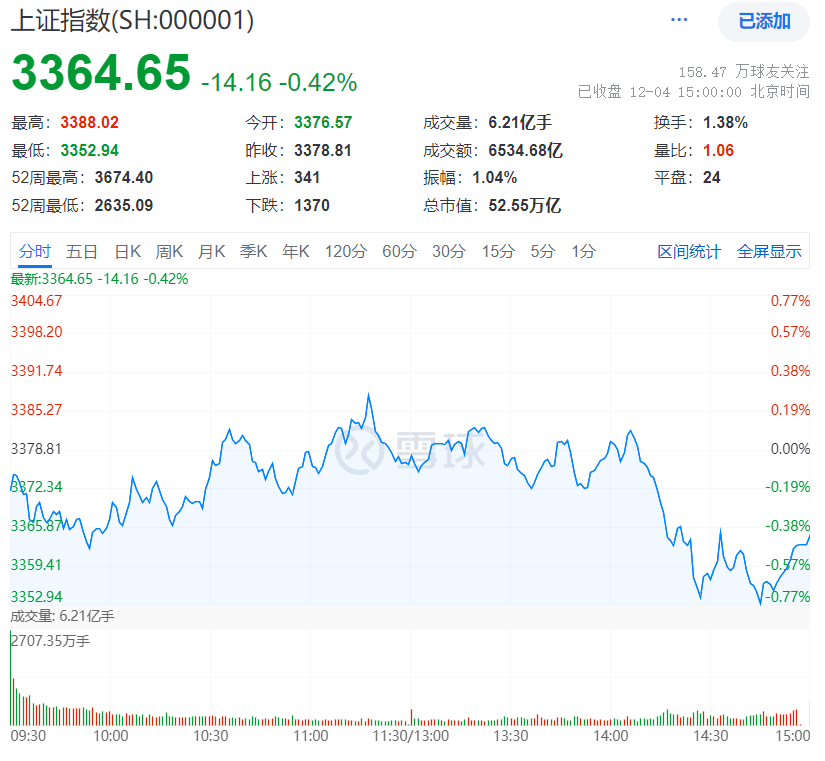
Task: Switch to the 五日 five-day chart tab
Action: (82, 252)
